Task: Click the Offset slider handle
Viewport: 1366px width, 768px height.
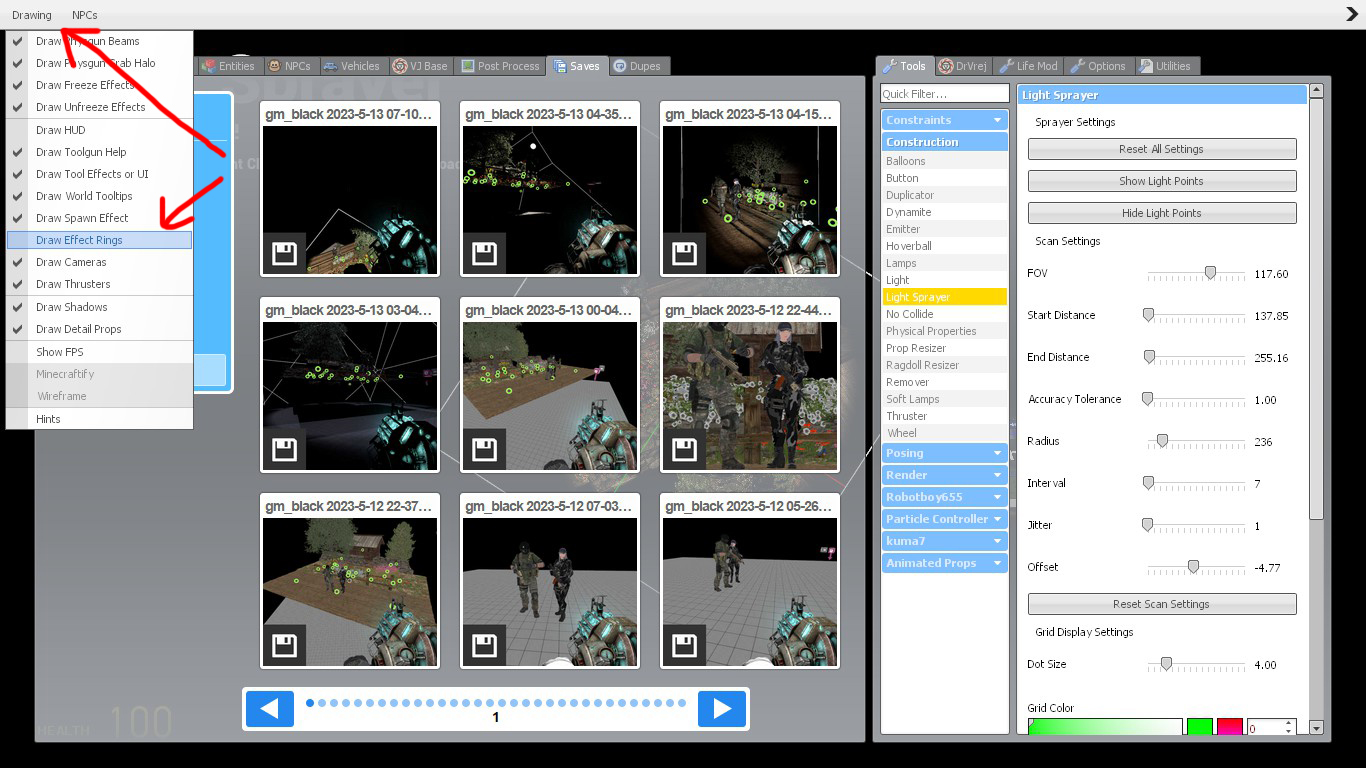Action: [1193, 566]
